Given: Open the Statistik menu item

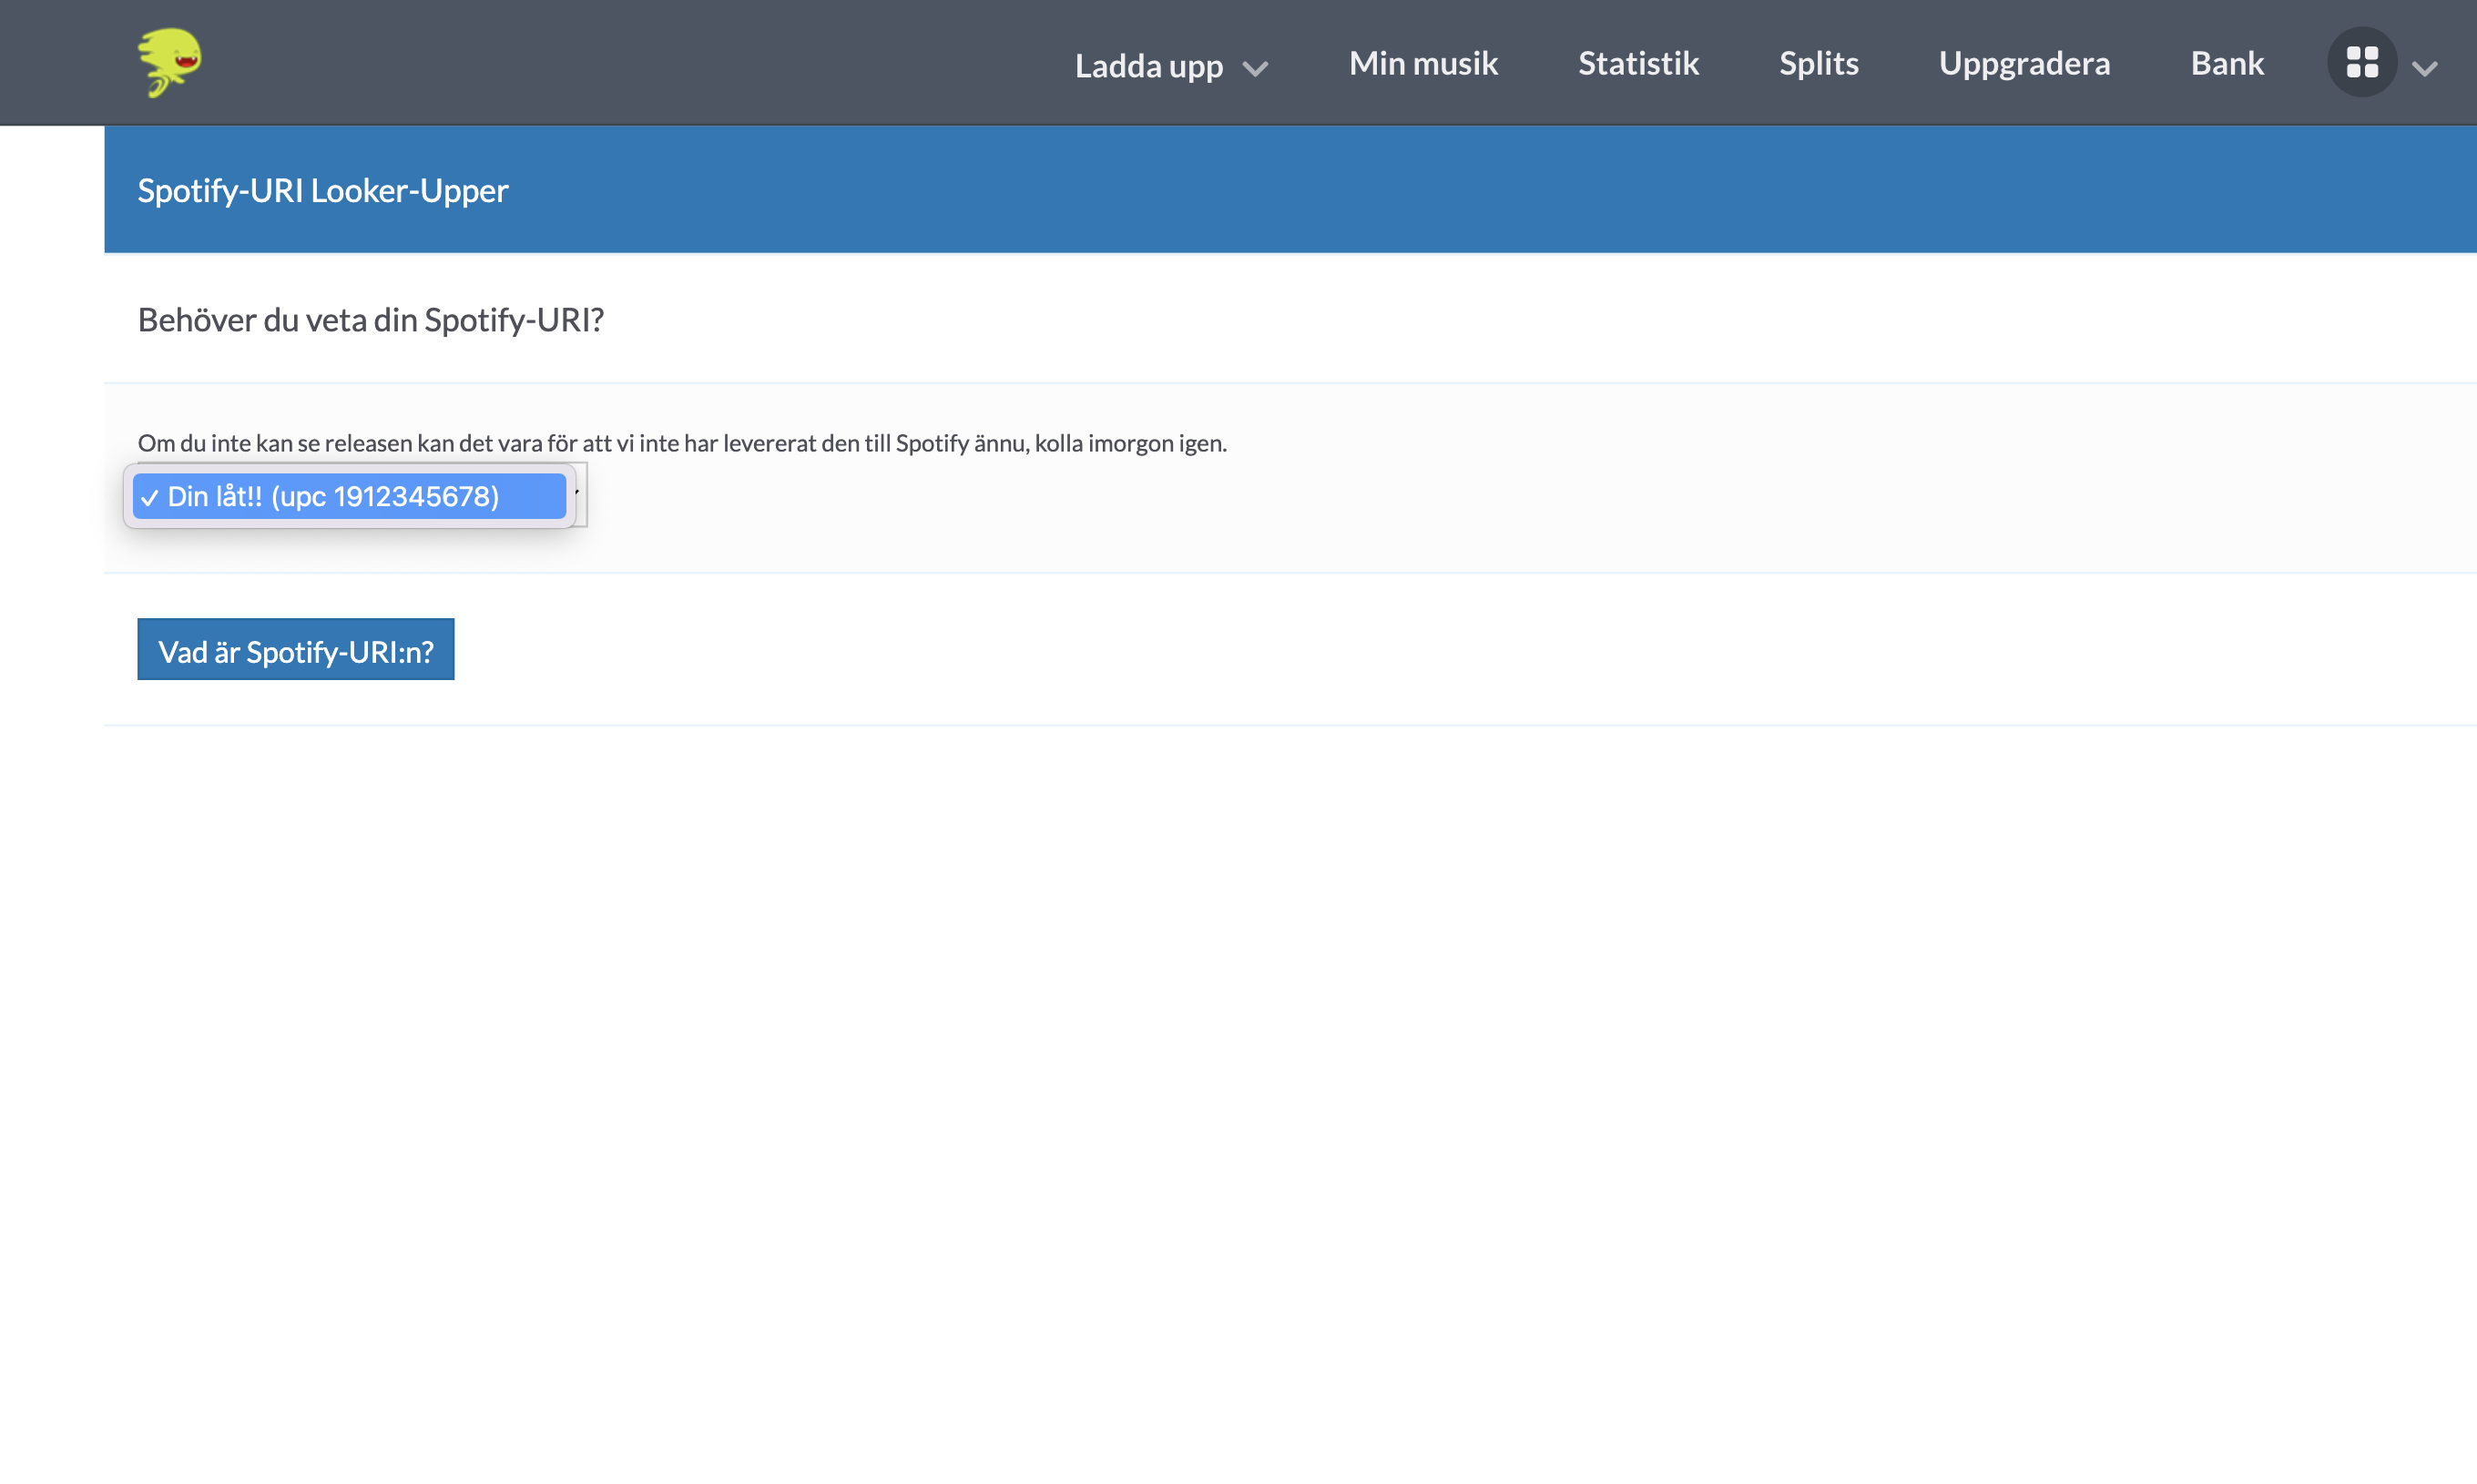Looking at the screenshot, I should click(1638, 63).
